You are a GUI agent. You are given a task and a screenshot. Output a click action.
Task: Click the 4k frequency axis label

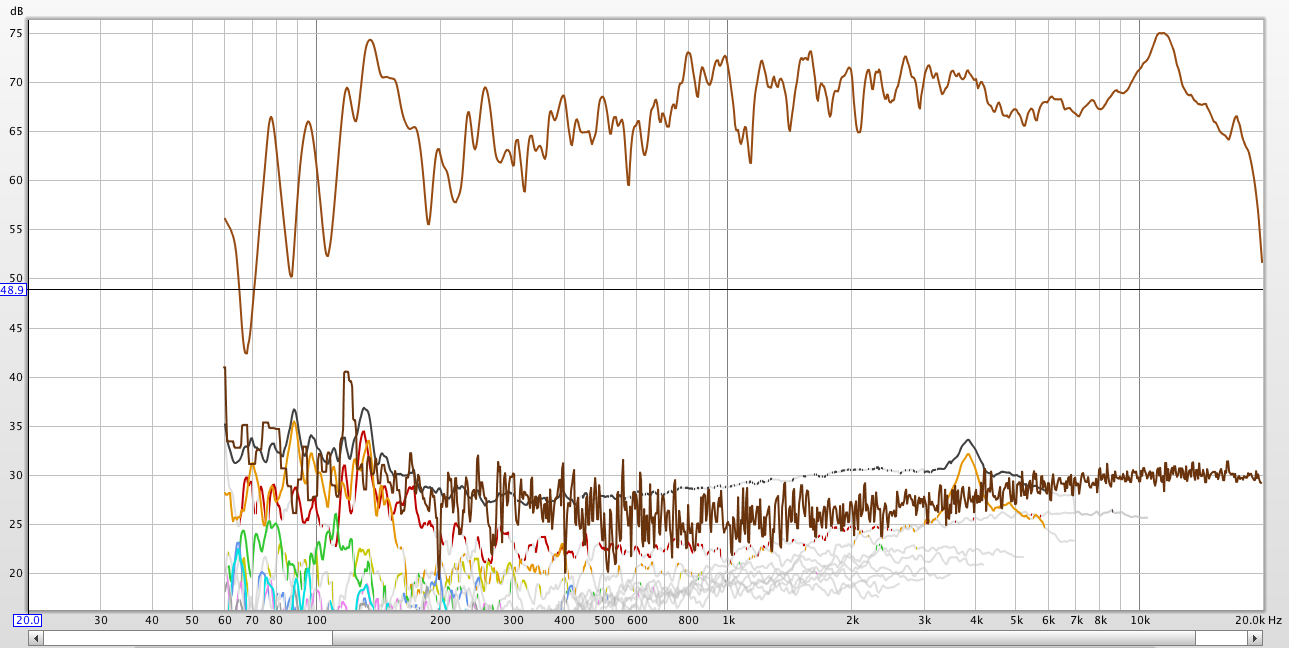pos(976,620)
